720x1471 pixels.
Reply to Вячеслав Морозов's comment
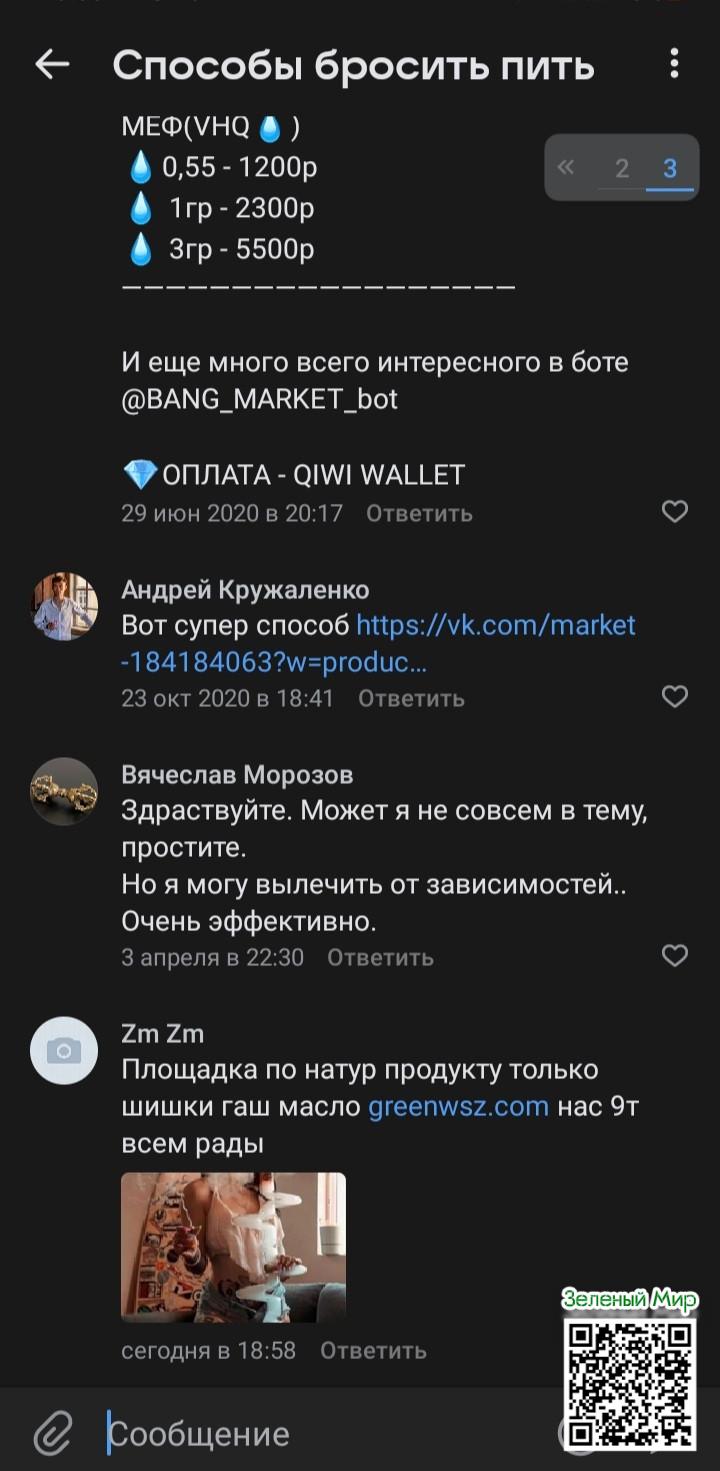pyautogui.click(x=380, y=957)
